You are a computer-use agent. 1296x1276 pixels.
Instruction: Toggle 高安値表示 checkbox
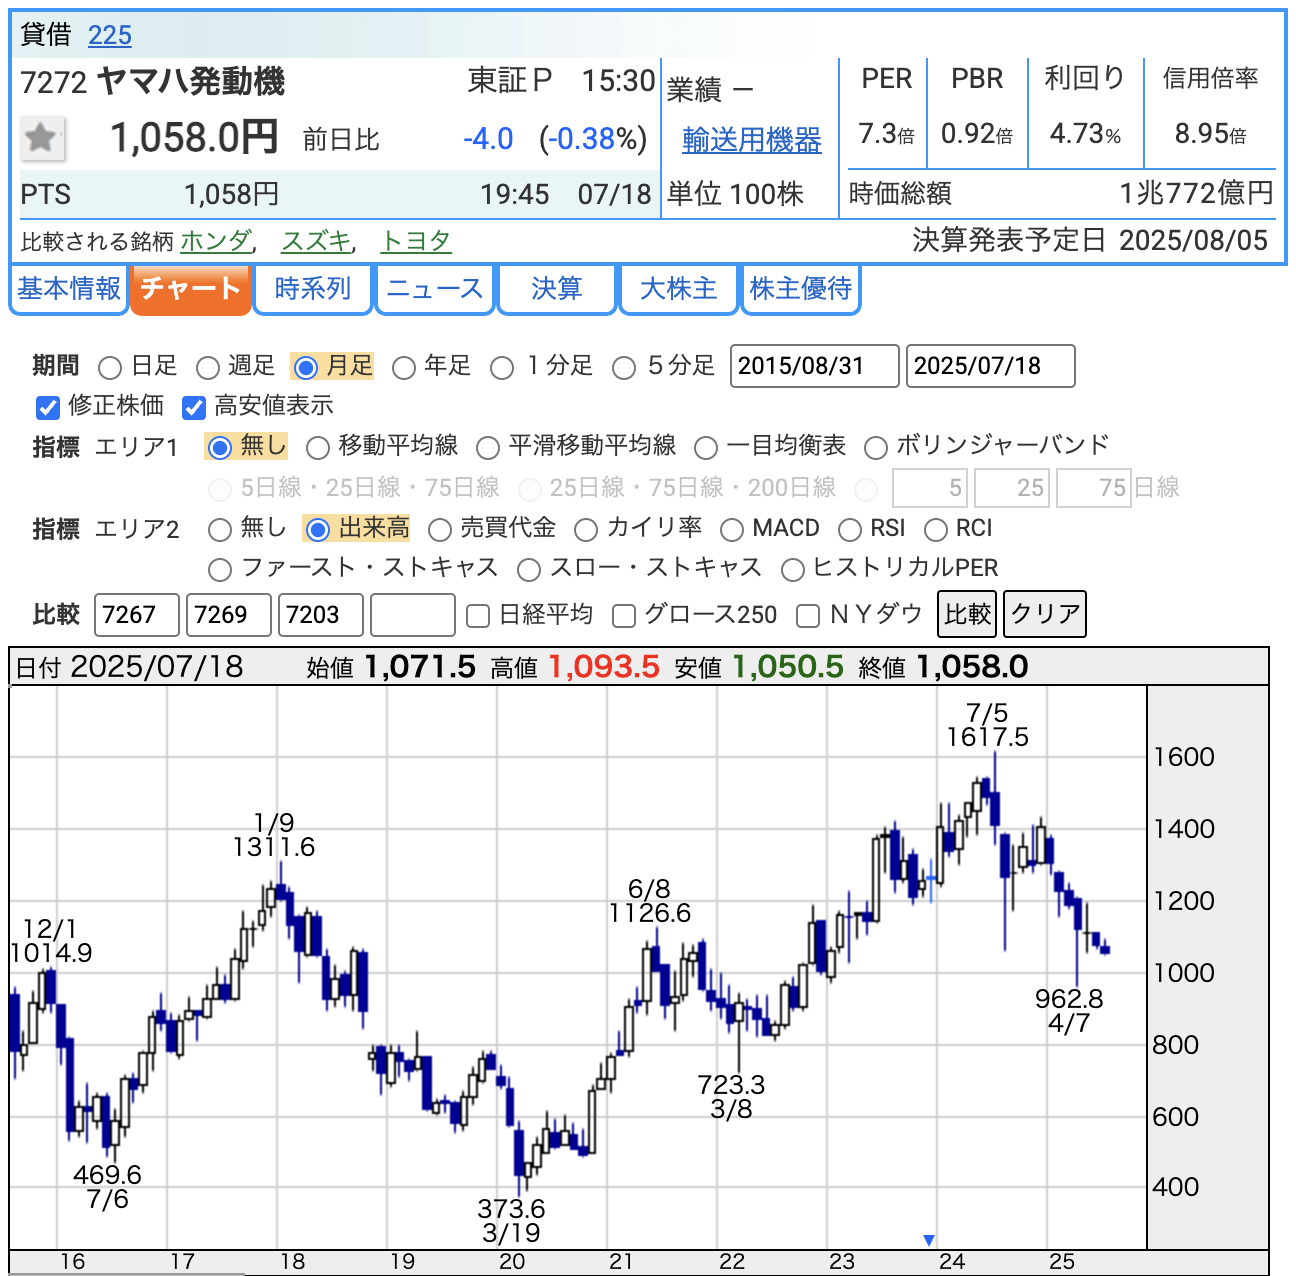[x=193, y=407]
